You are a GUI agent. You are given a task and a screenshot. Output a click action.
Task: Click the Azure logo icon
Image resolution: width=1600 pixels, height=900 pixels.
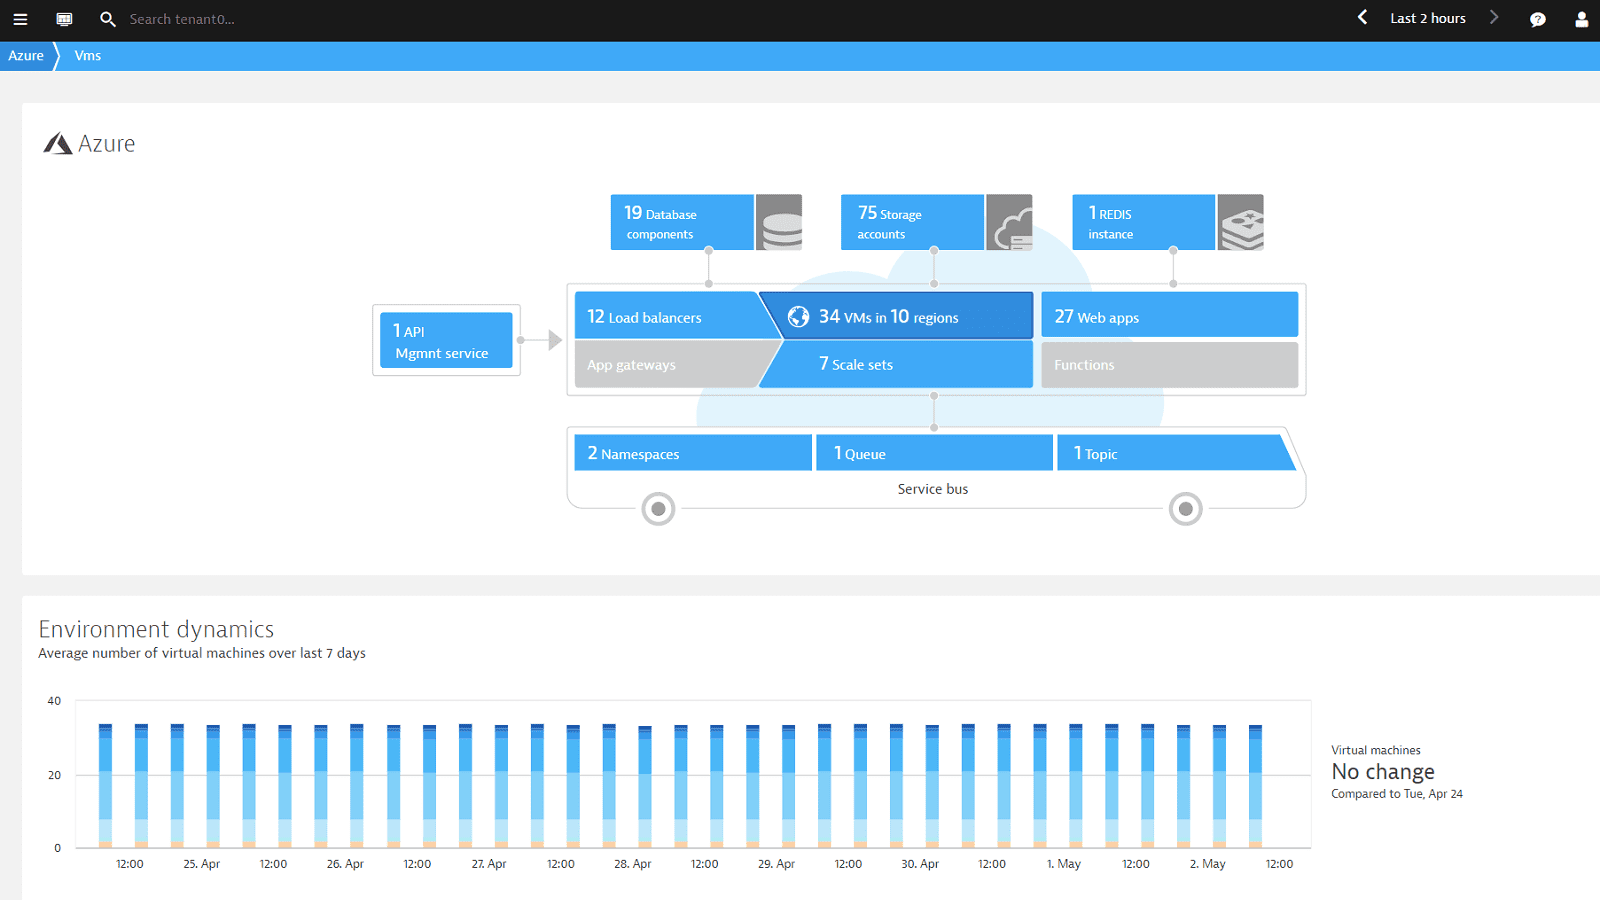pos(58,144)
